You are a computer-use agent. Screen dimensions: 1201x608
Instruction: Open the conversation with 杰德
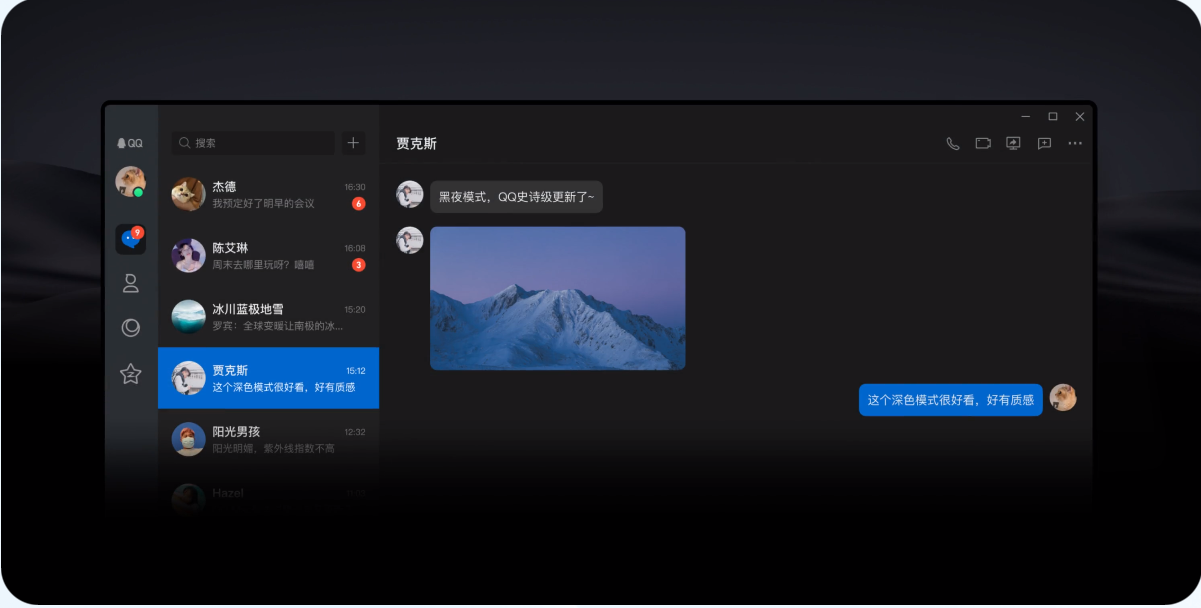tap(268, 195)
